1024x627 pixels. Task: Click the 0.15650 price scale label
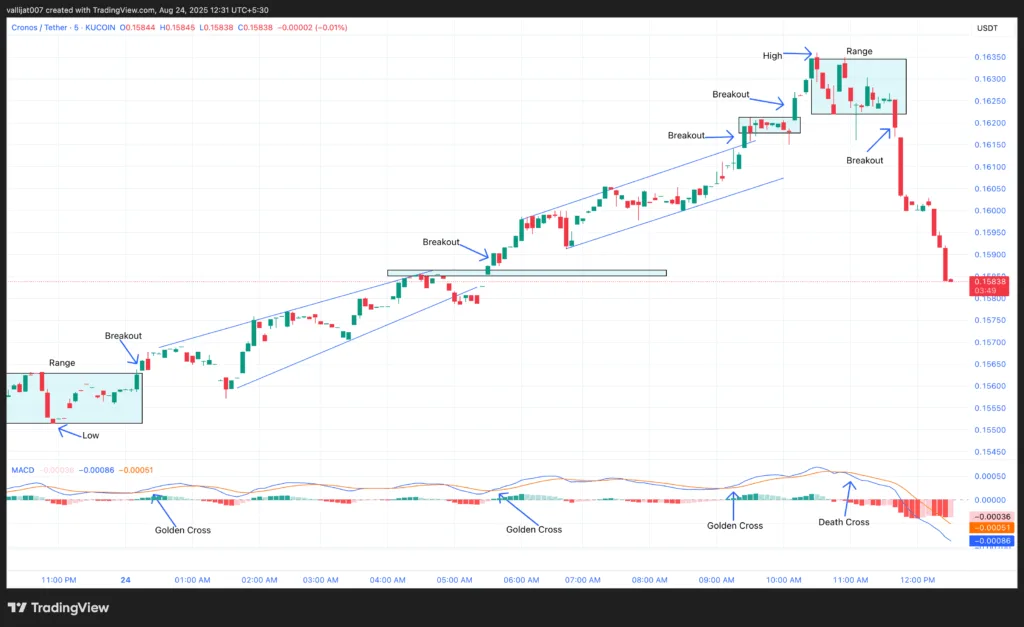(x=989, y=364)
